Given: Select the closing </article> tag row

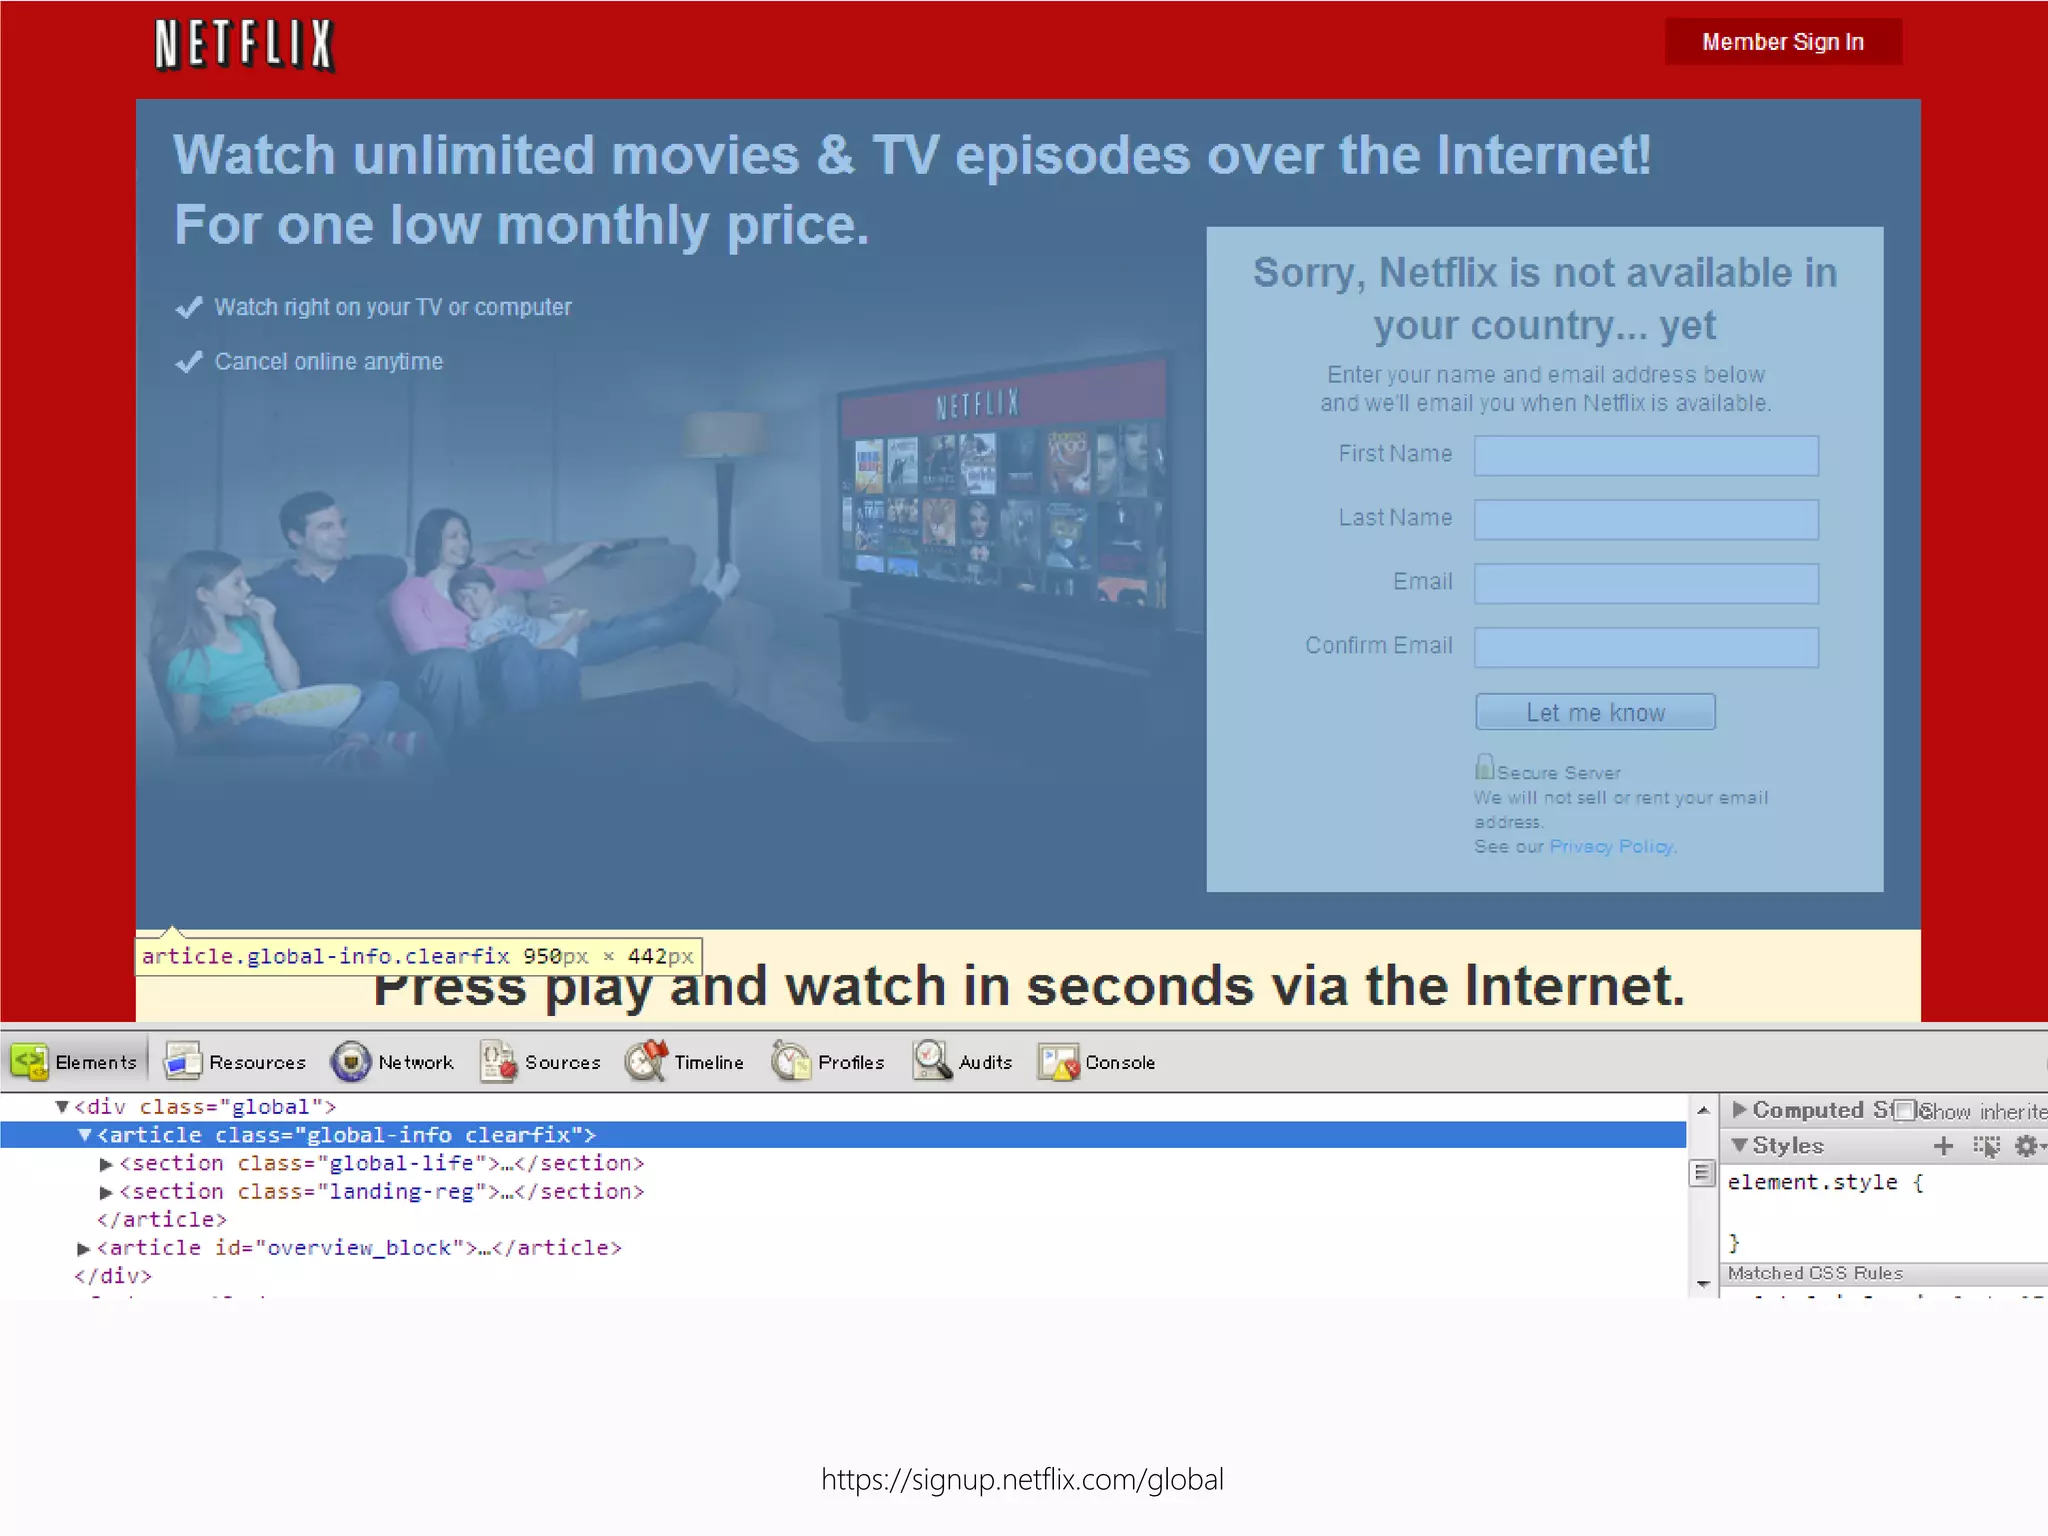Looking at the screenshot, I should [162, 1220].
